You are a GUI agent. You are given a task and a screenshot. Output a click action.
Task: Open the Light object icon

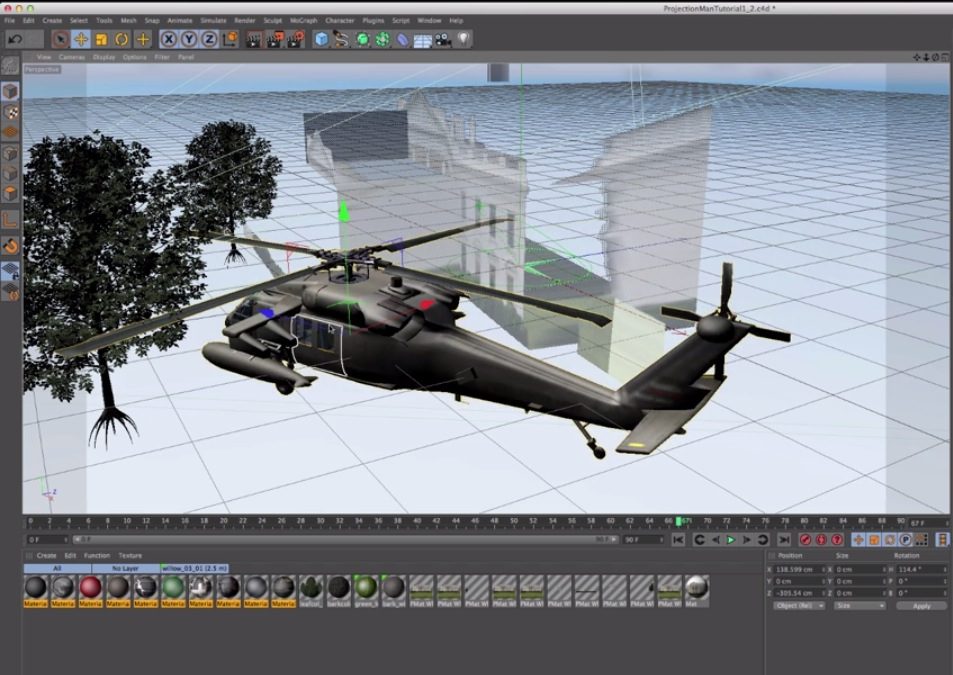(x=464, y=39)
